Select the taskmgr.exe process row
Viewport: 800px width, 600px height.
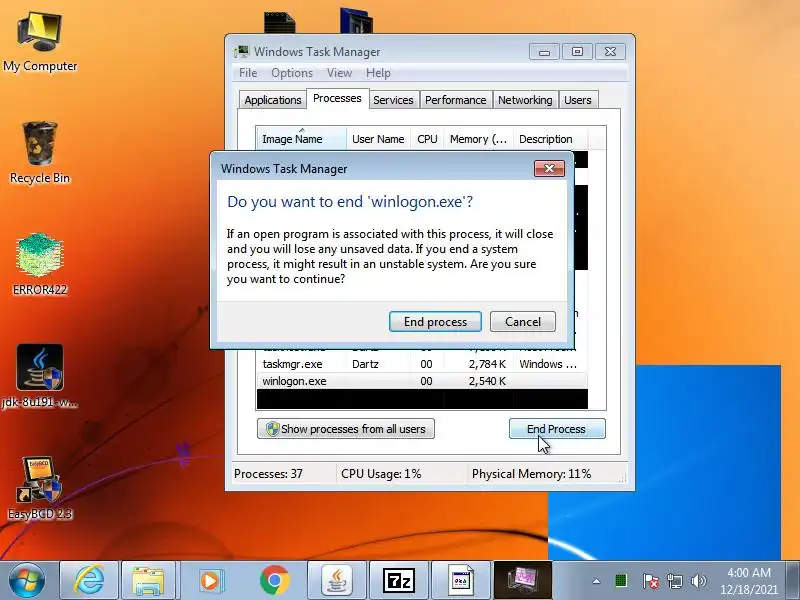click(x=422, y=364)
